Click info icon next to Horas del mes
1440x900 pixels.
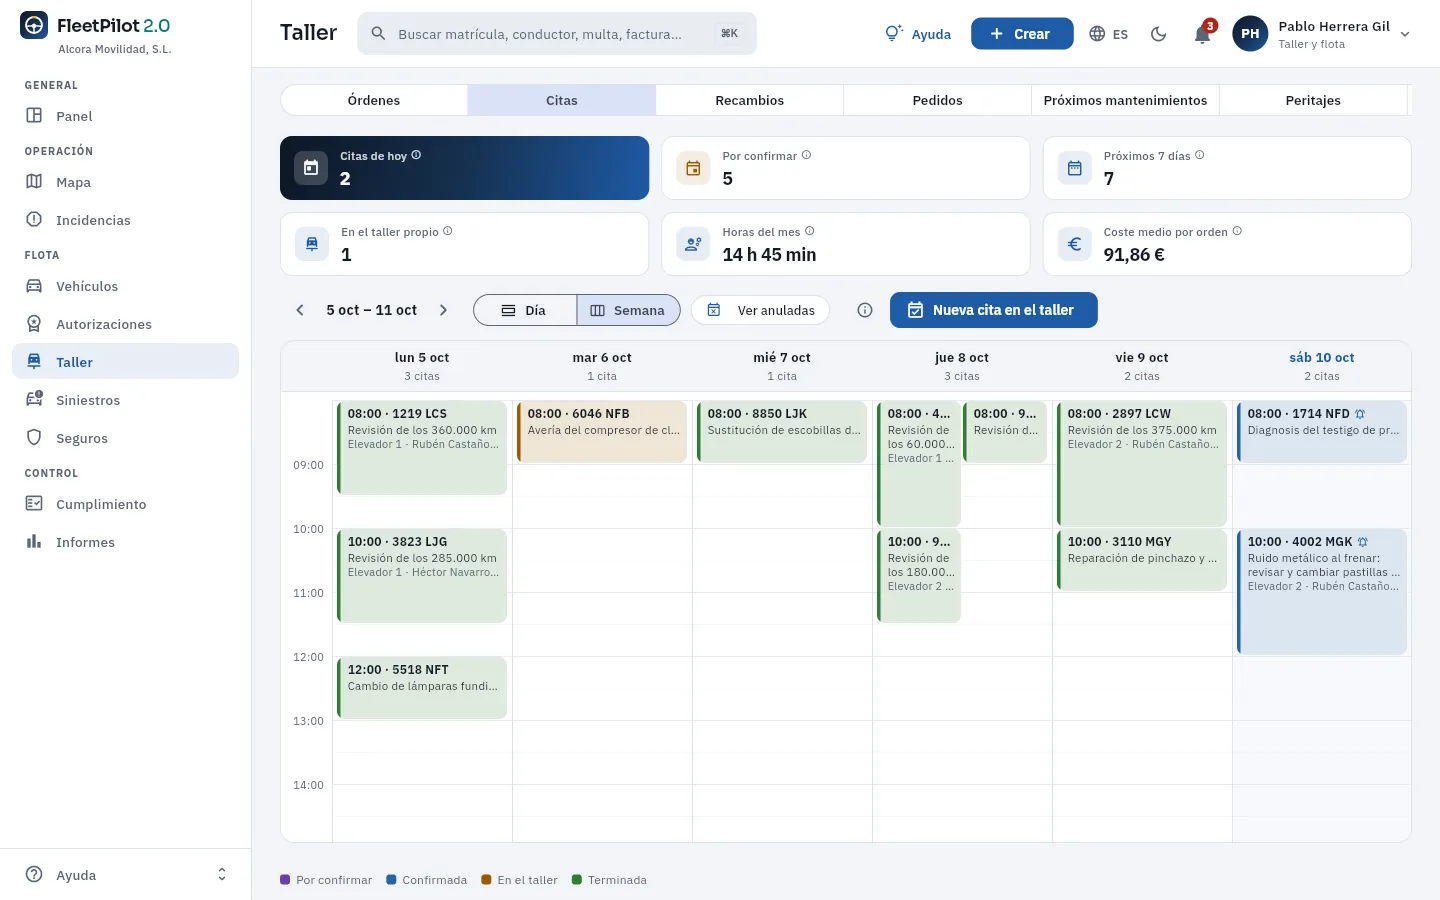[x=810, y=231]
